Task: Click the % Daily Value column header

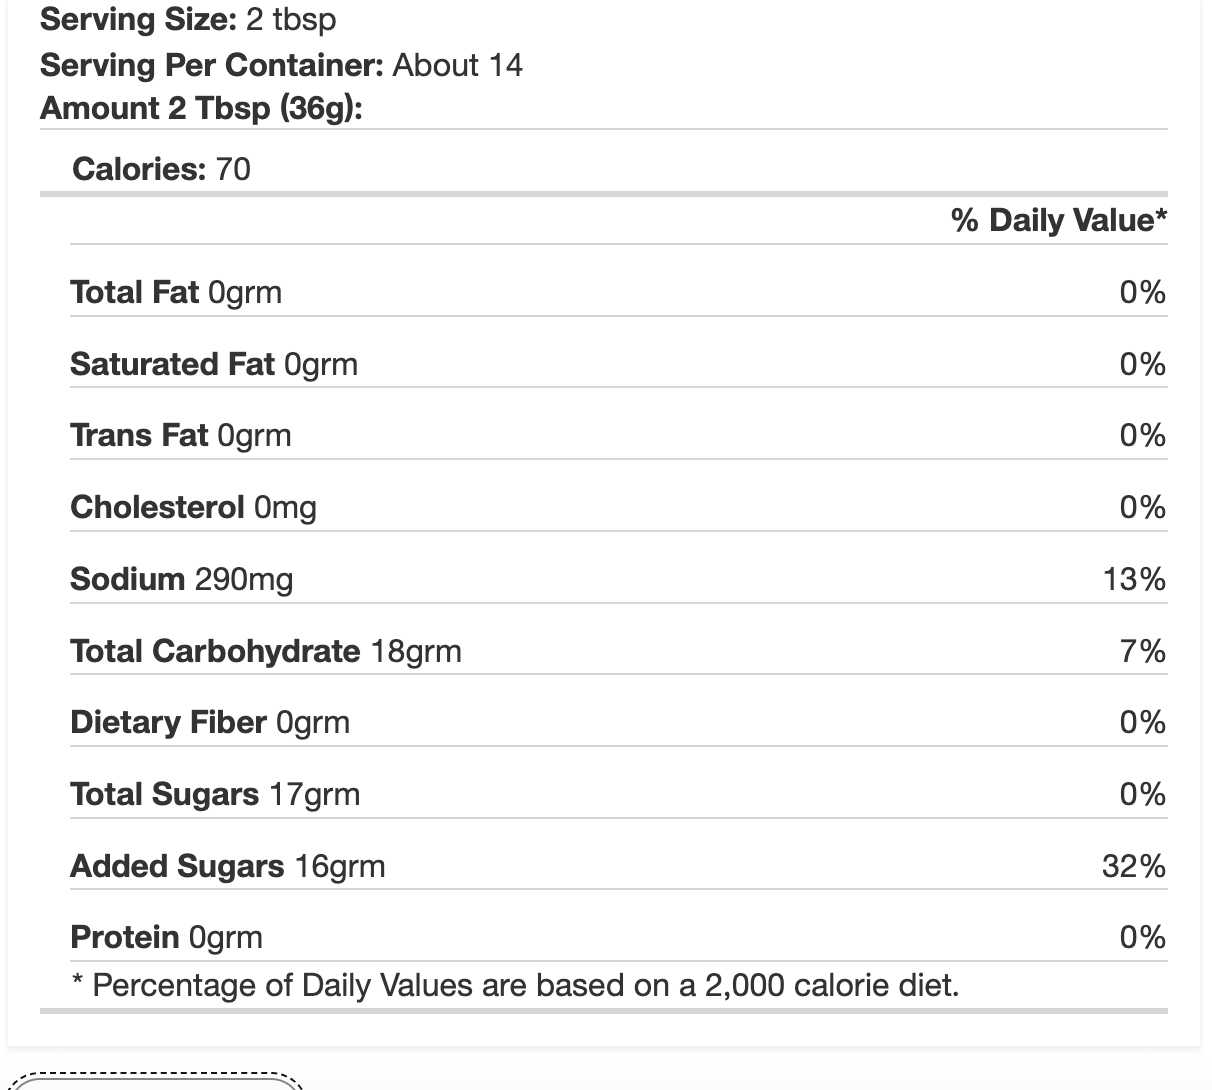Action: point(1059,220)
